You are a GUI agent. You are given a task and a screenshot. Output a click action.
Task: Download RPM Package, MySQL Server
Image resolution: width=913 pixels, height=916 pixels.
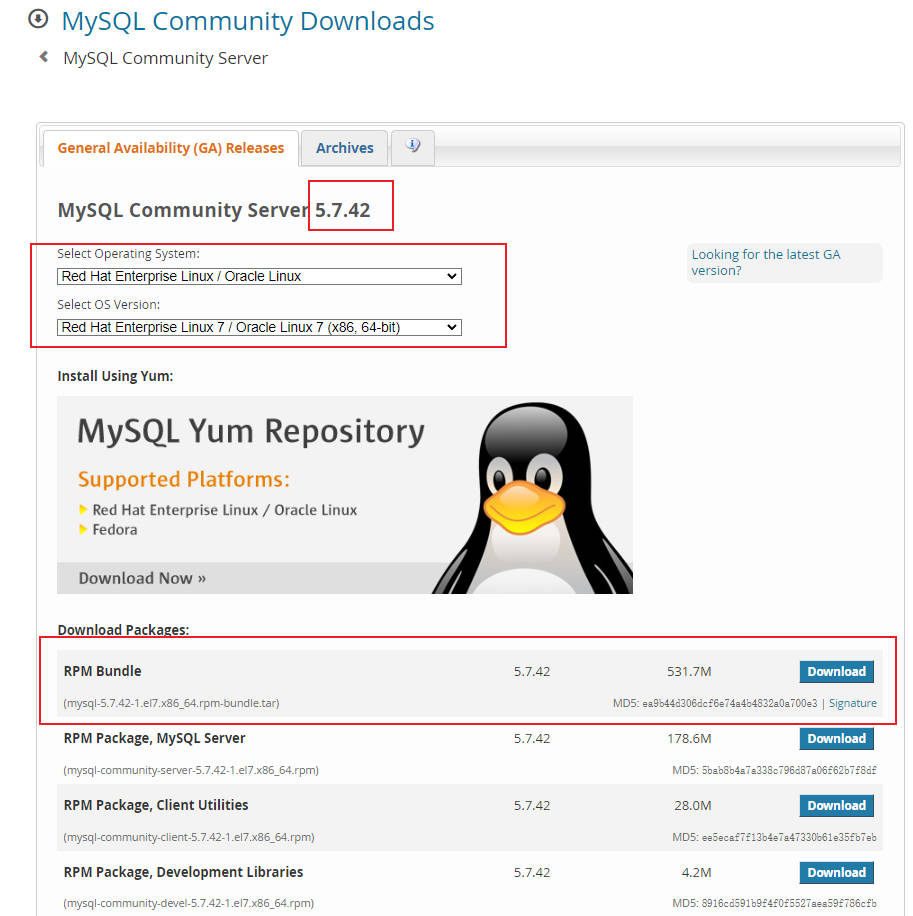pos(836,738)
